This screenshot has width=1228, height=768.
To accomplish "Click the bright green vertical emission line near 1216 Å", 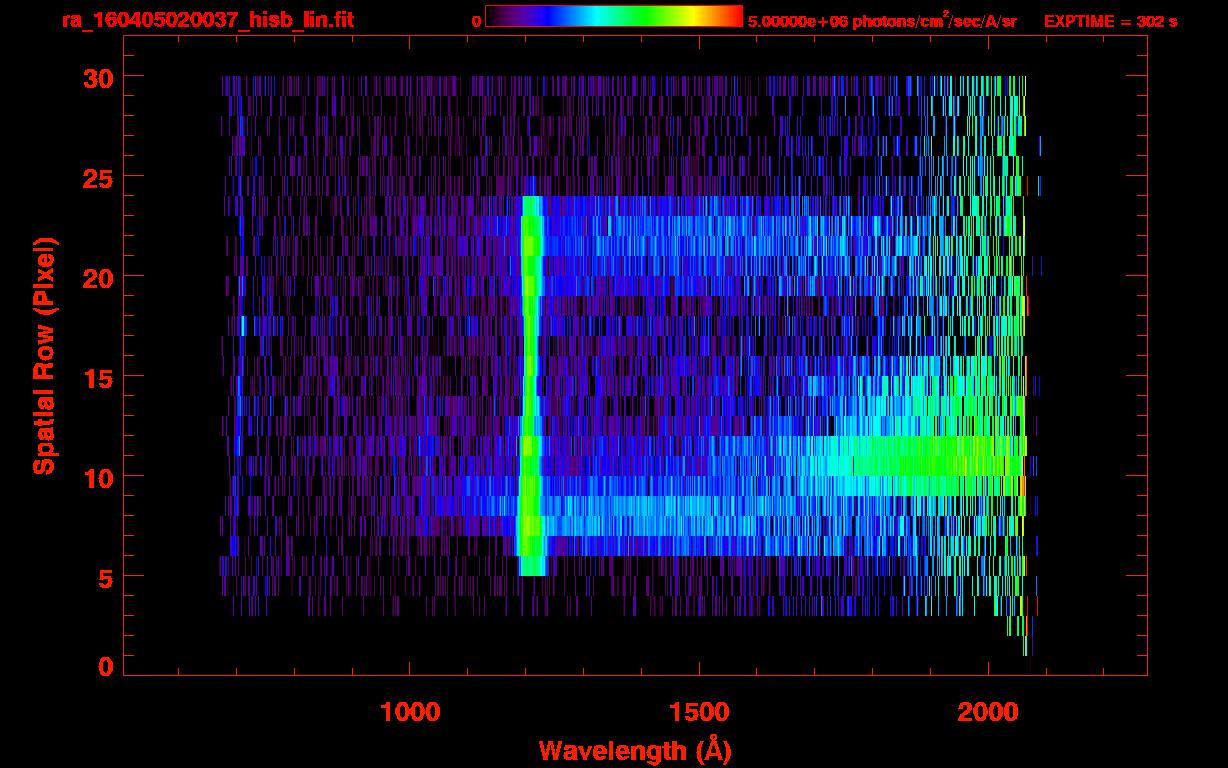I will [531, 385].
